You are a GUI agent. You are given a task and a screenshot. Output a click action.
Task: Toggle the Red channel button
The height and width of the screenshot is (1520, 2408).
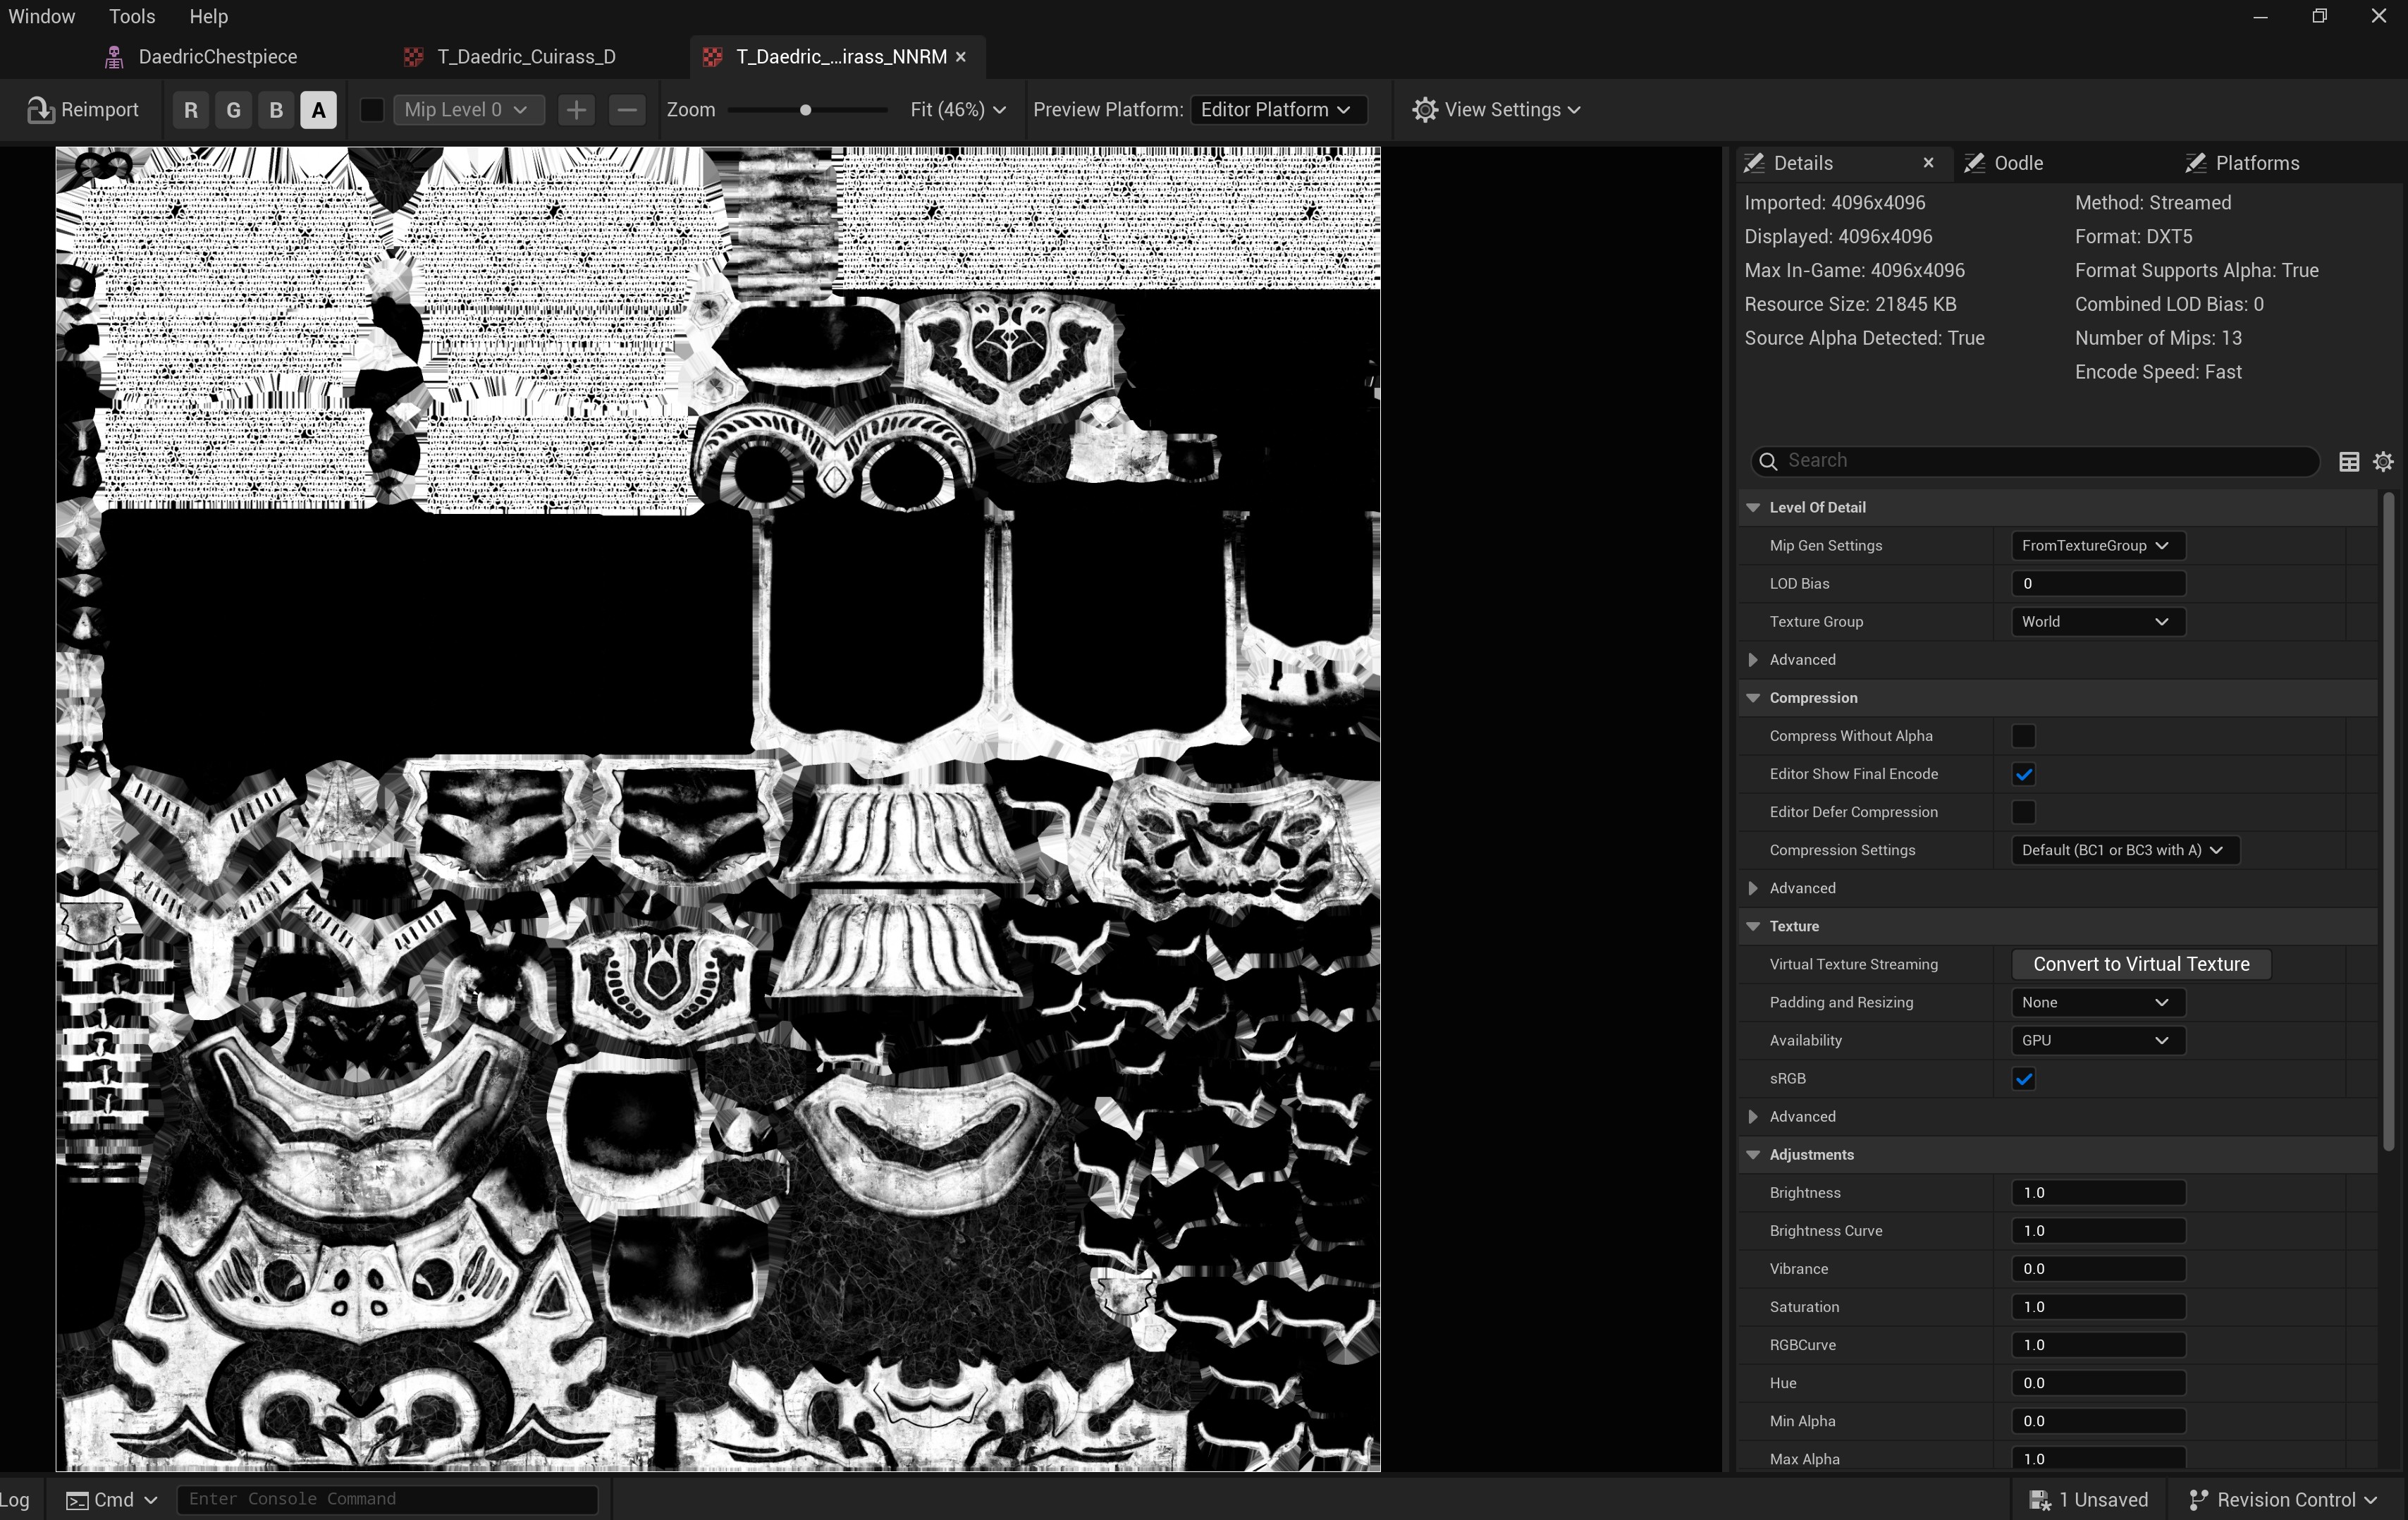coord(191,110)
